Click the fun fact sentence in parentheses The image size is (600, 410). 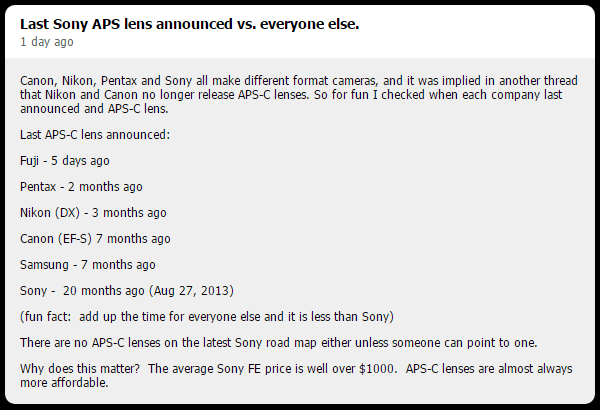(x=207, y=317)
